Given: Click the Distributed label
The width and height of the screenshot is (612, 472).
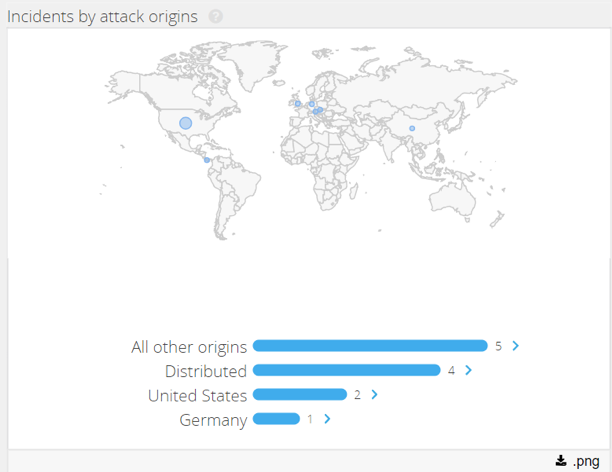Looking at the screenshot, I should (x=206, y=371).
